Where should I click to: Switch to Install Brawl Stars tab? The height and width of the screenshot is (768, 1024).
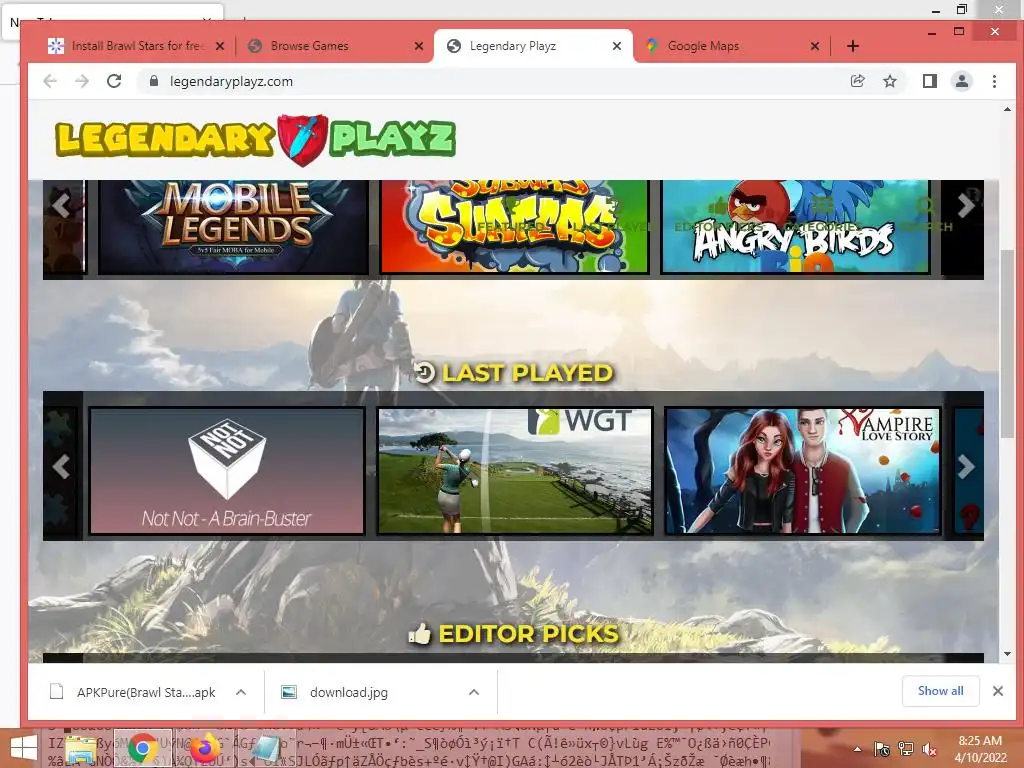click(x=136, y=46)
